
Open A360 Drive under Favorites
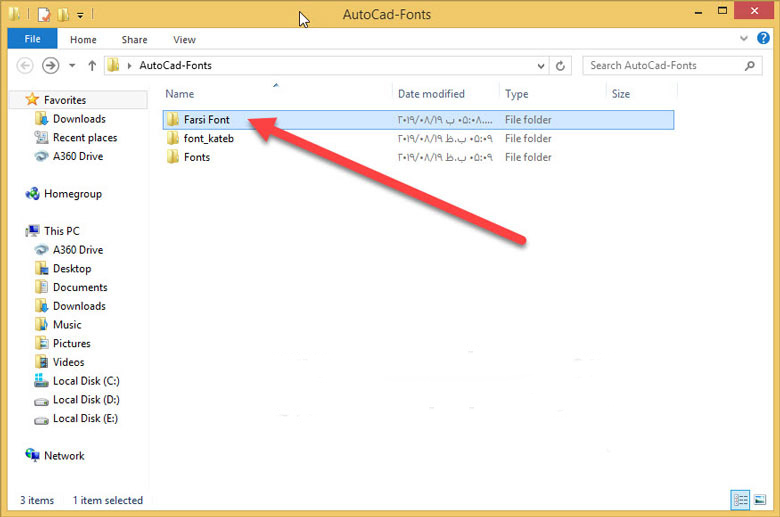tap(78, 156)
